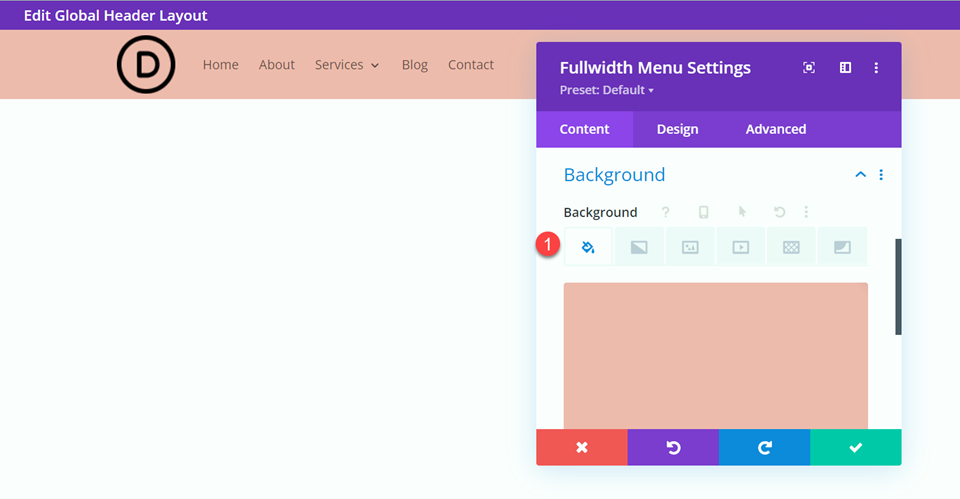Image resolution: width=960 pixels, height=499 pixels.
Task: Open the background video tab
Action: (741, 247)
